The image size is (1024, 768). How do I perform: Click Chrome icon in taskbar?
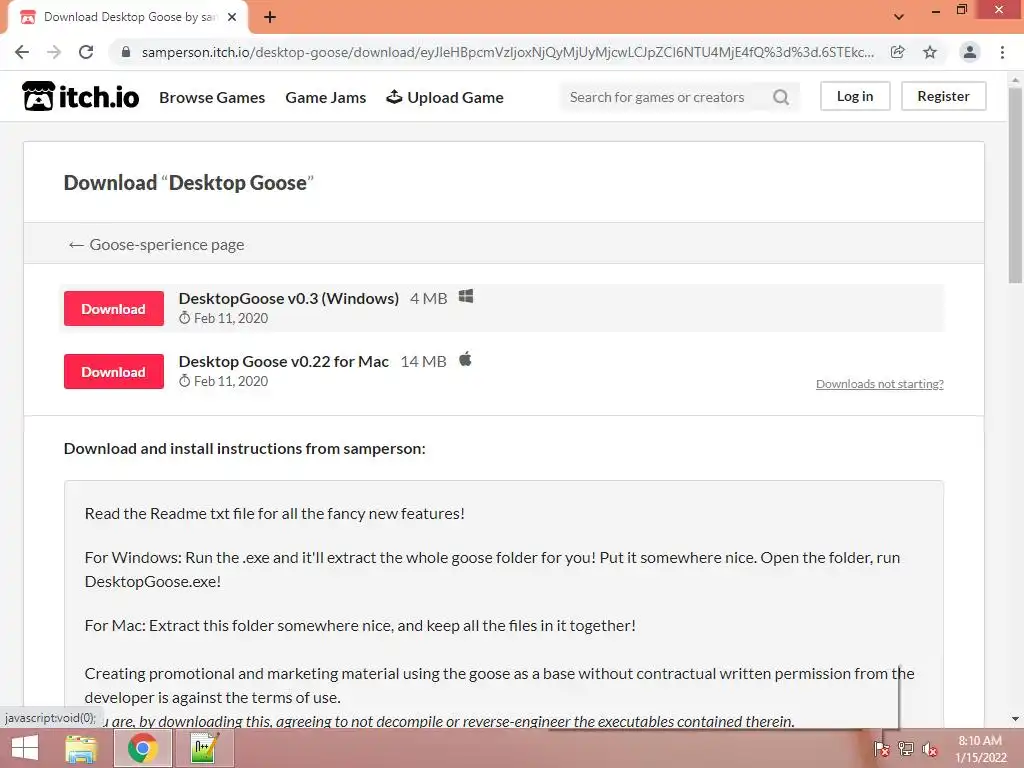tap(142, 748)
